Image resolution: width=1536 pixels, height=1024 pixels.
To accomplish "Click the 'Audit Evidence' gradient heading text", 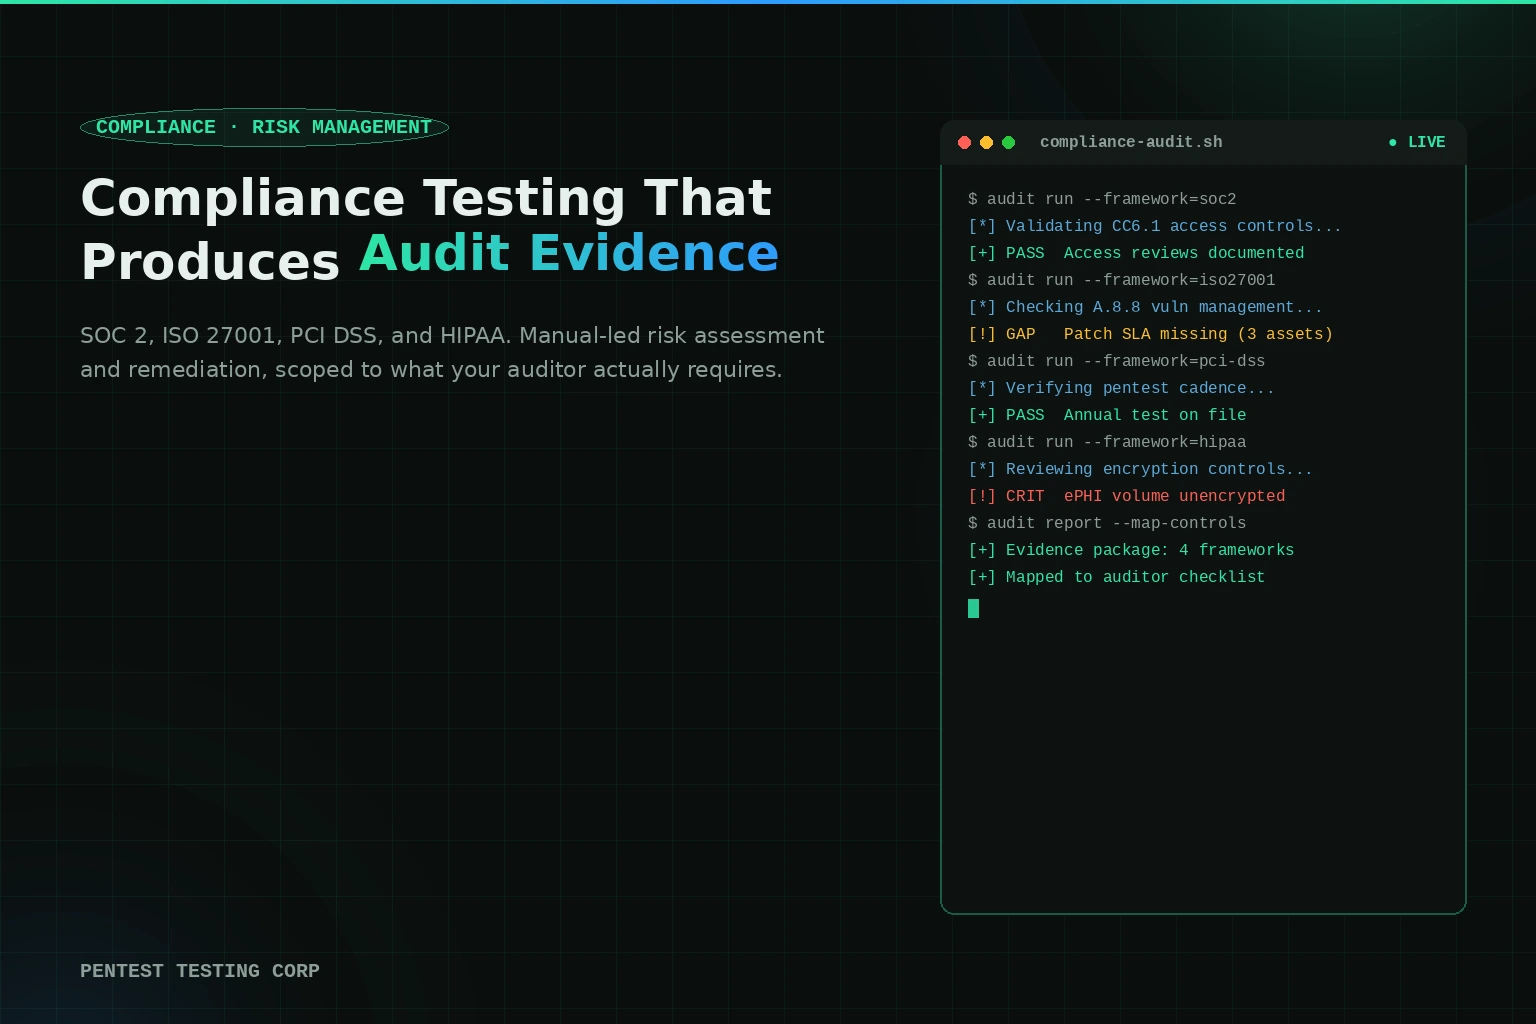I will [569, 253].
